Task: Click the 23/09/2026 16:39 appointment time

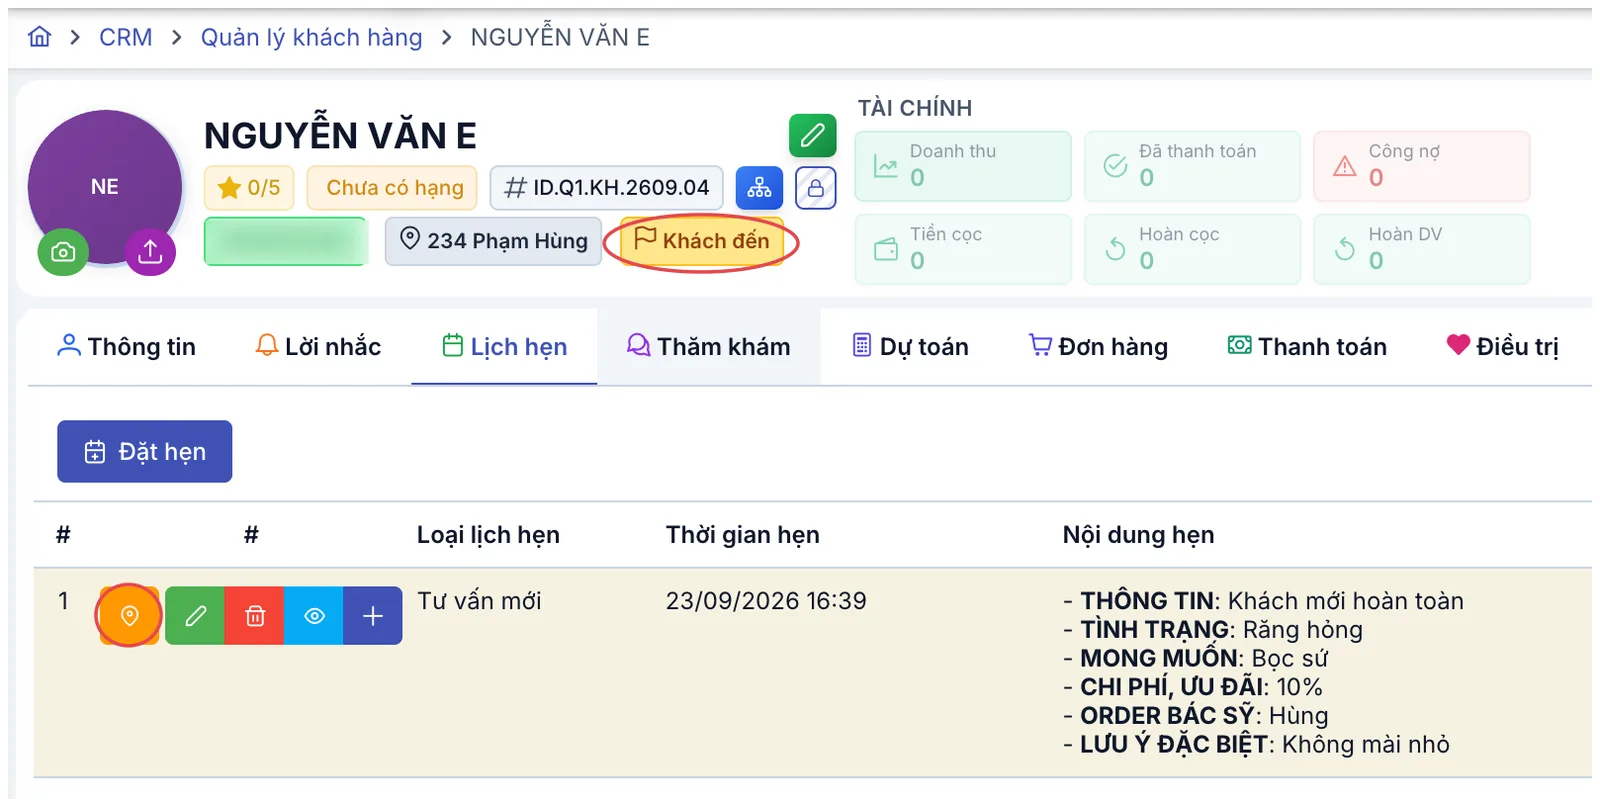Action: pyautogui.click(x=766, y=601)
